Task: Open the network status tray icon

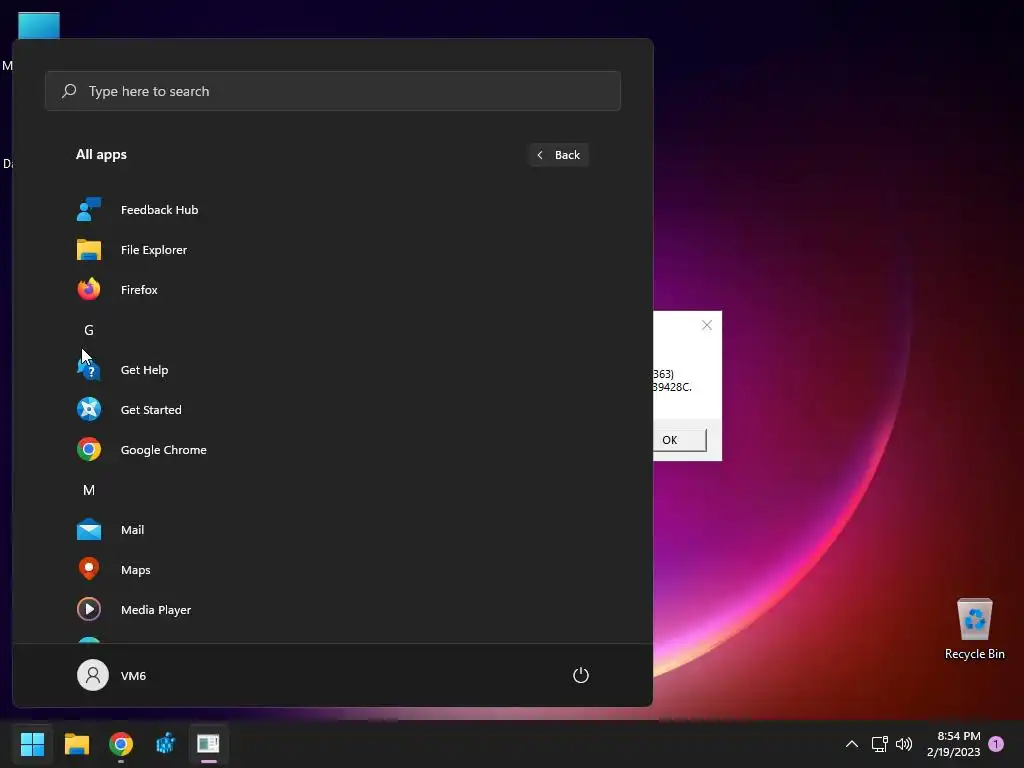Action: (880, 744)
